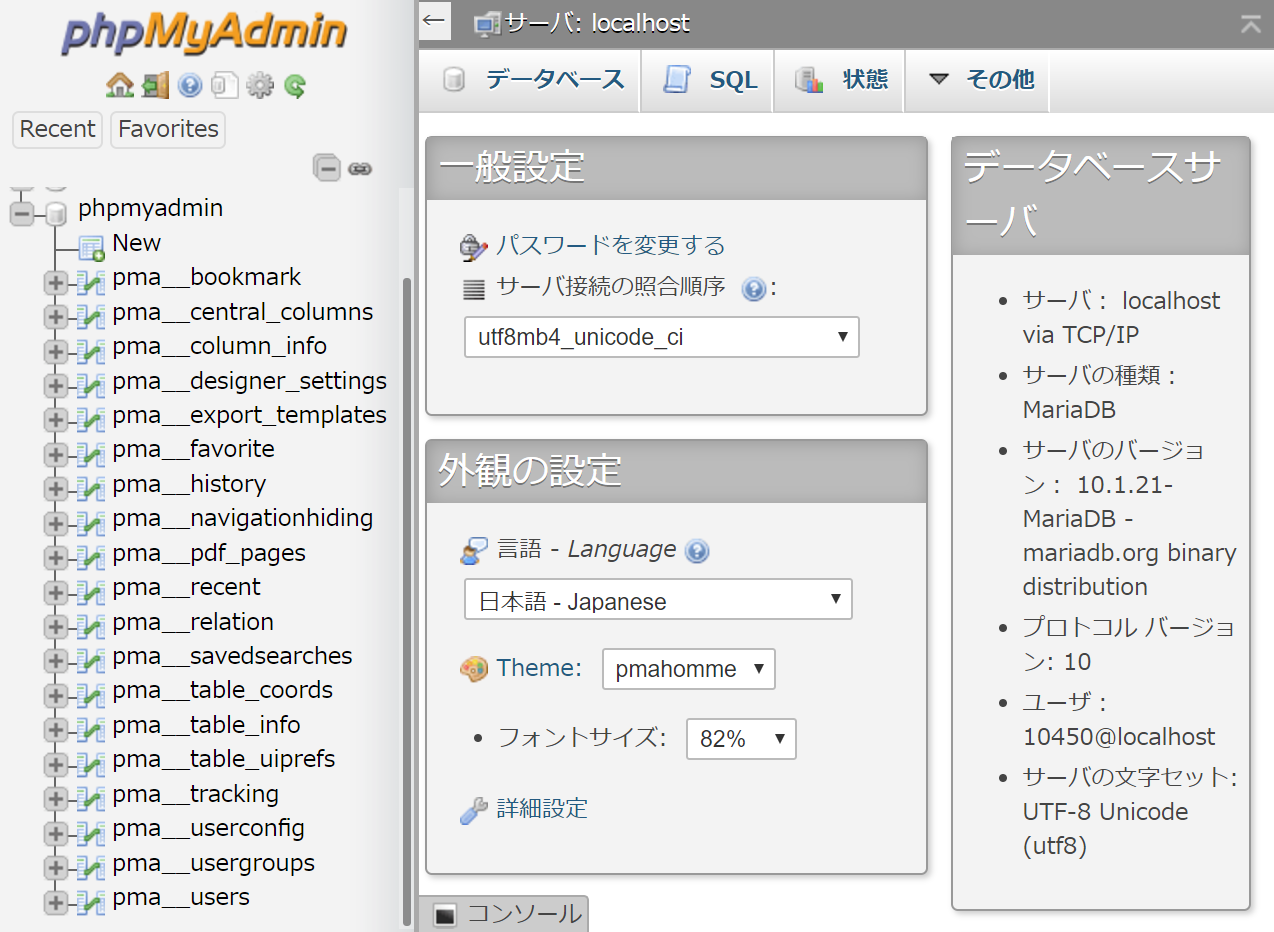Click the pma__recent table icon
The image size is (1274, 932).
[92, 591]
